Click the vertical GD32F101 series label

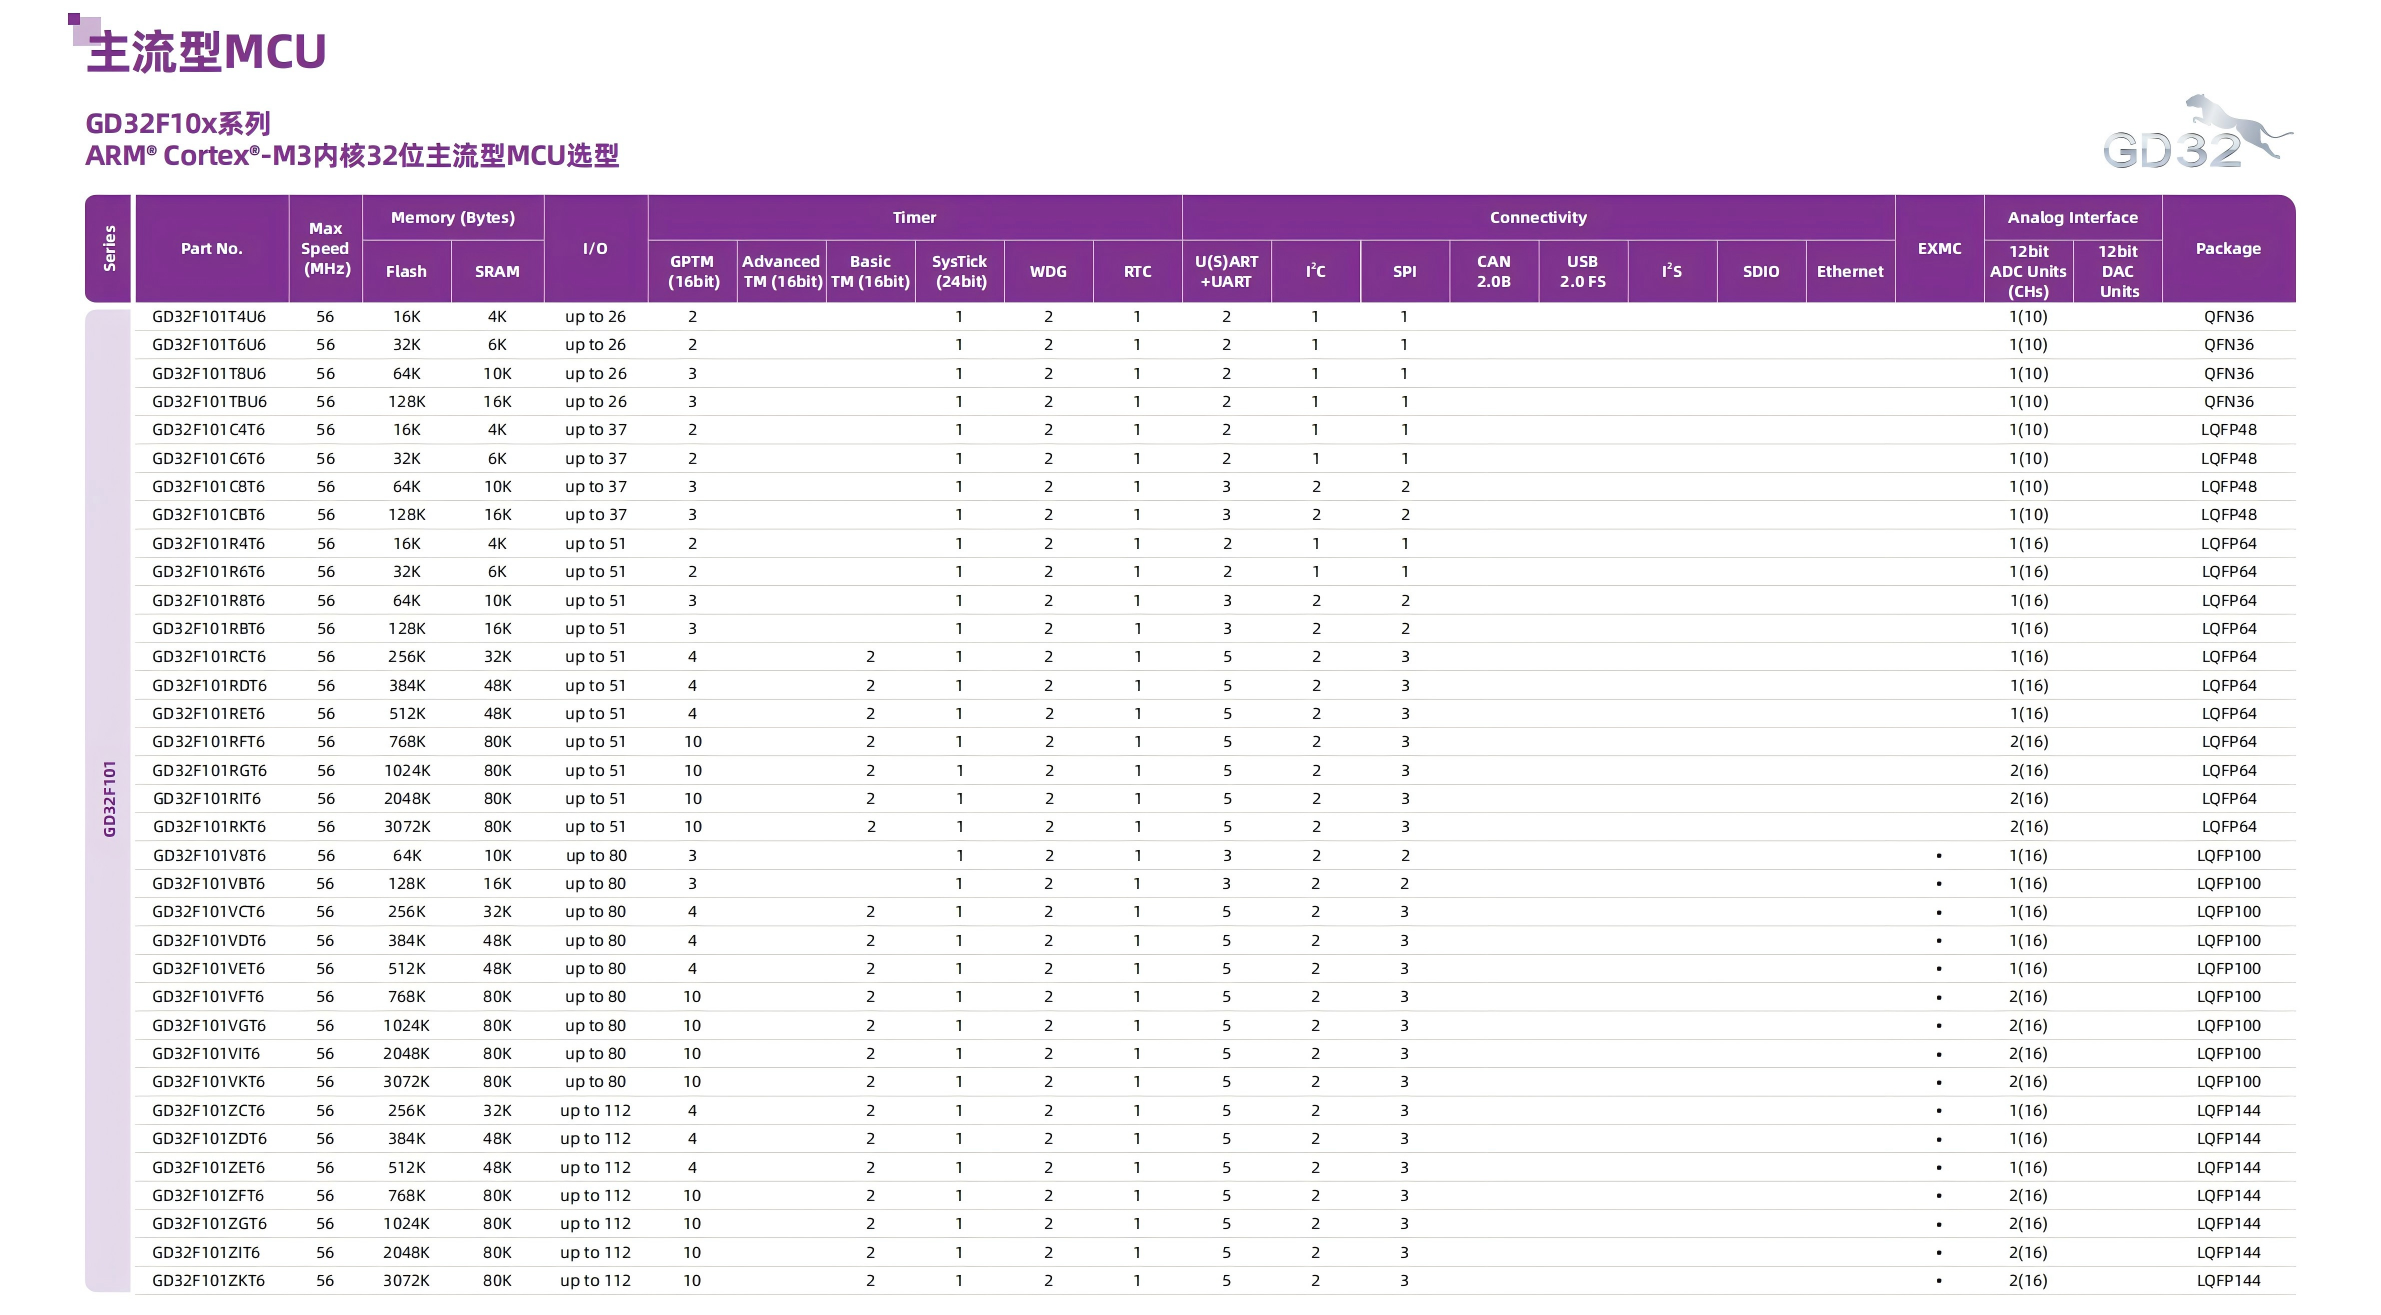[x=109, y=798]
